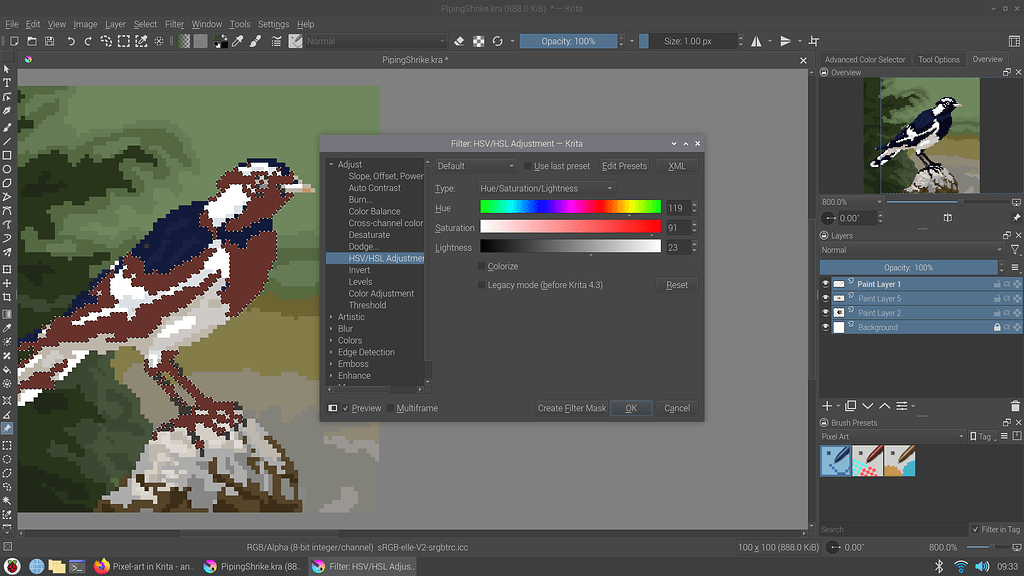Open the Default preset dropdown
This screenshot has height=576, width=1024.
pos(476,166)
